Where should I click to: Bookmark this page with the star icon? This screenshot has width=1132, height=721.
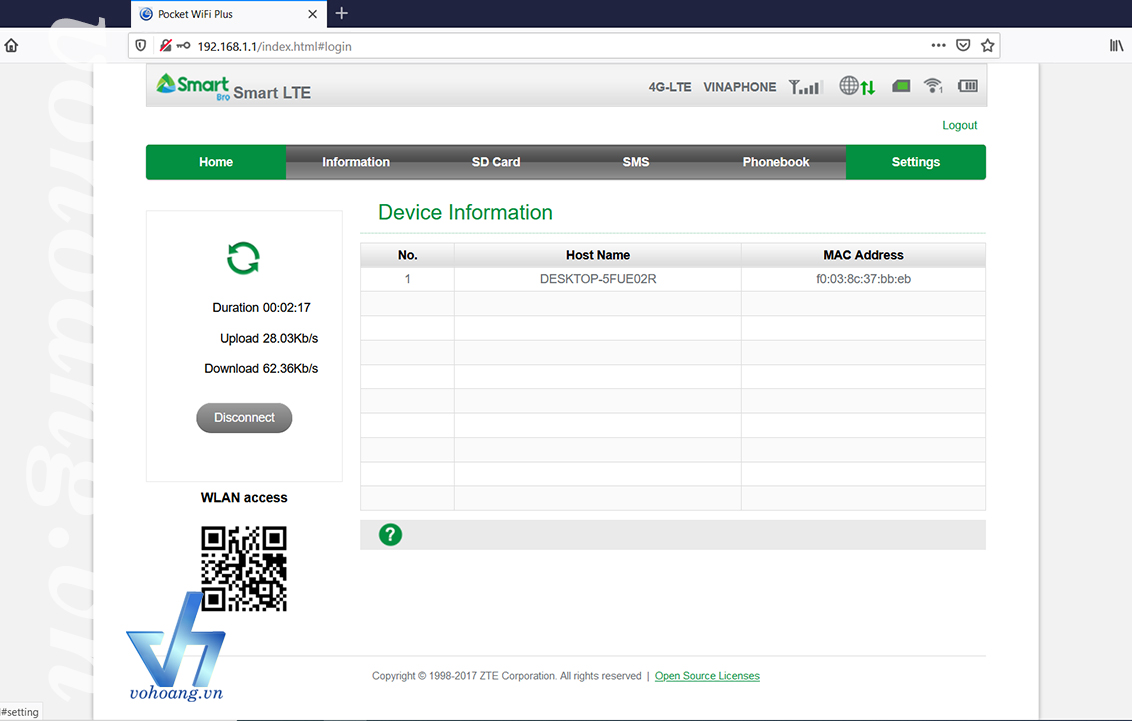988,45
